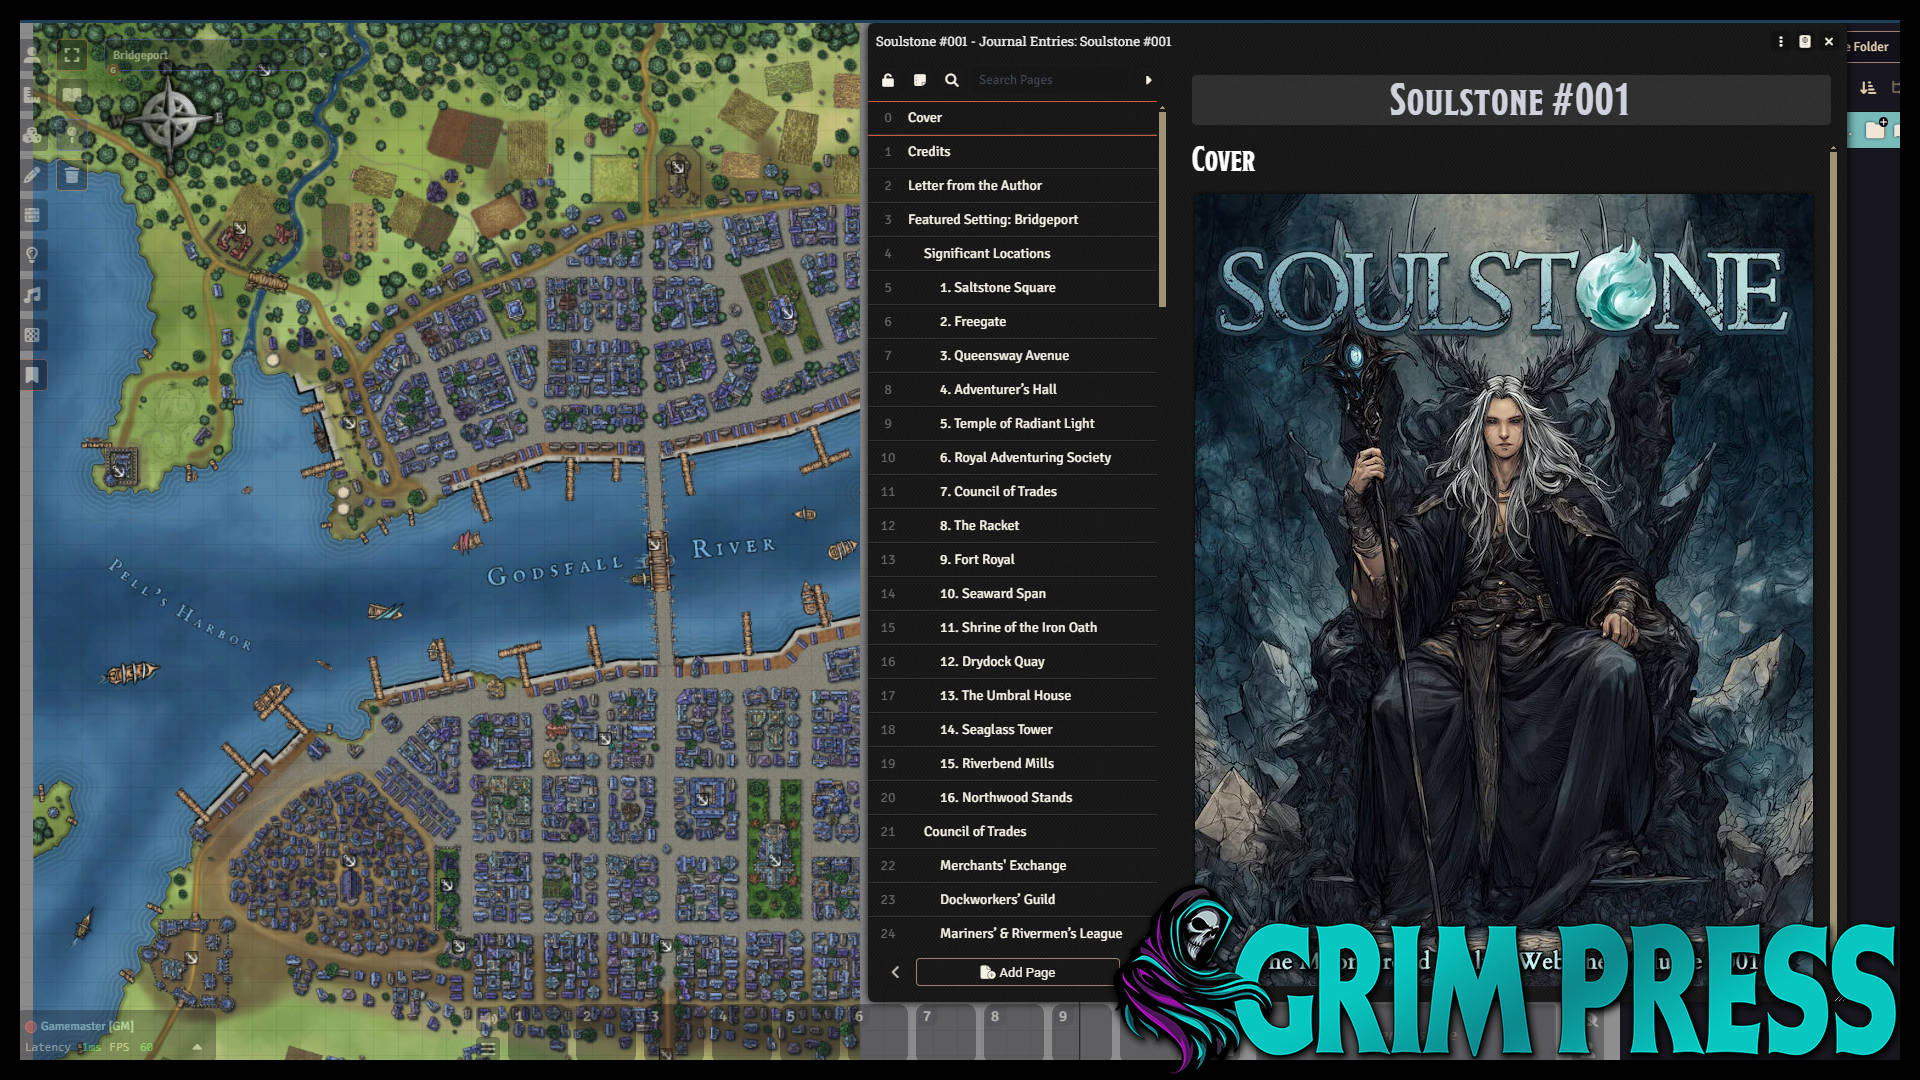Open the Ambient Sounds music note tool

click(32, 295)
